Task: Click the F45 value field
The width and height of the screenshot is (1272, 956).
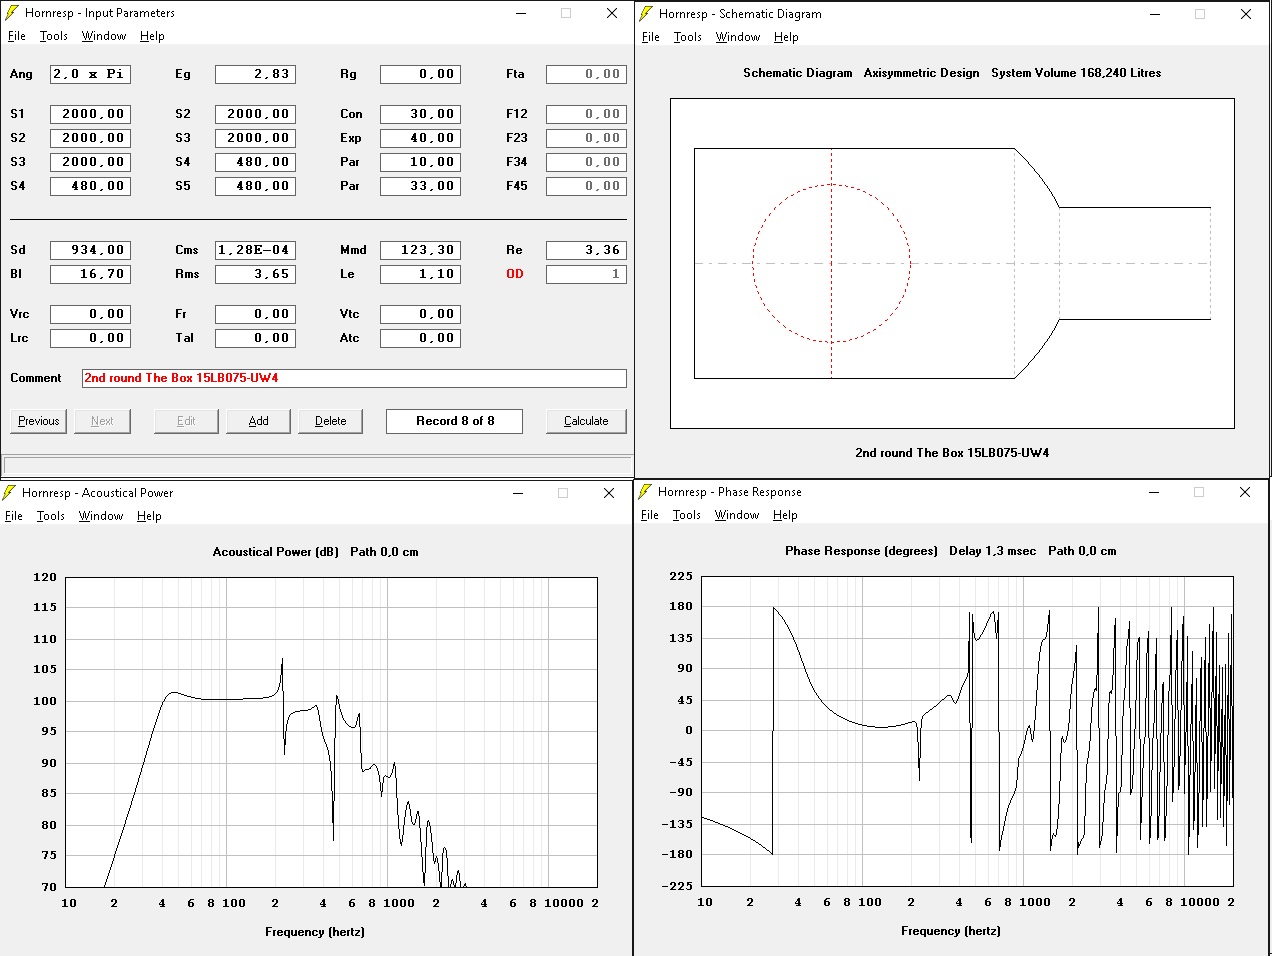Action: [586, 186]
